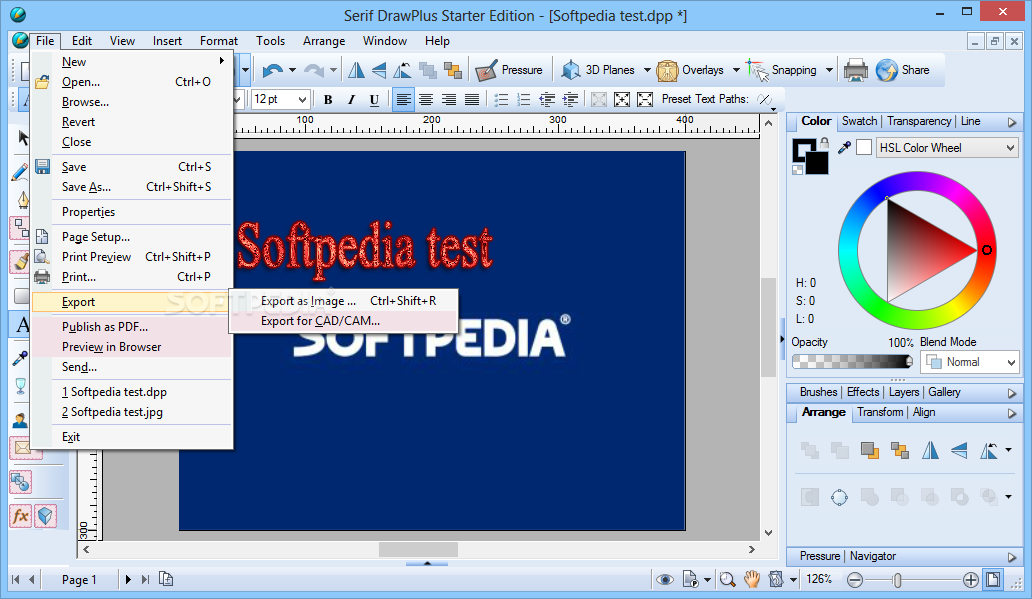The image size is (1032, 599).
Task: Click the fx filter effects tool
Action: (21, 515)
